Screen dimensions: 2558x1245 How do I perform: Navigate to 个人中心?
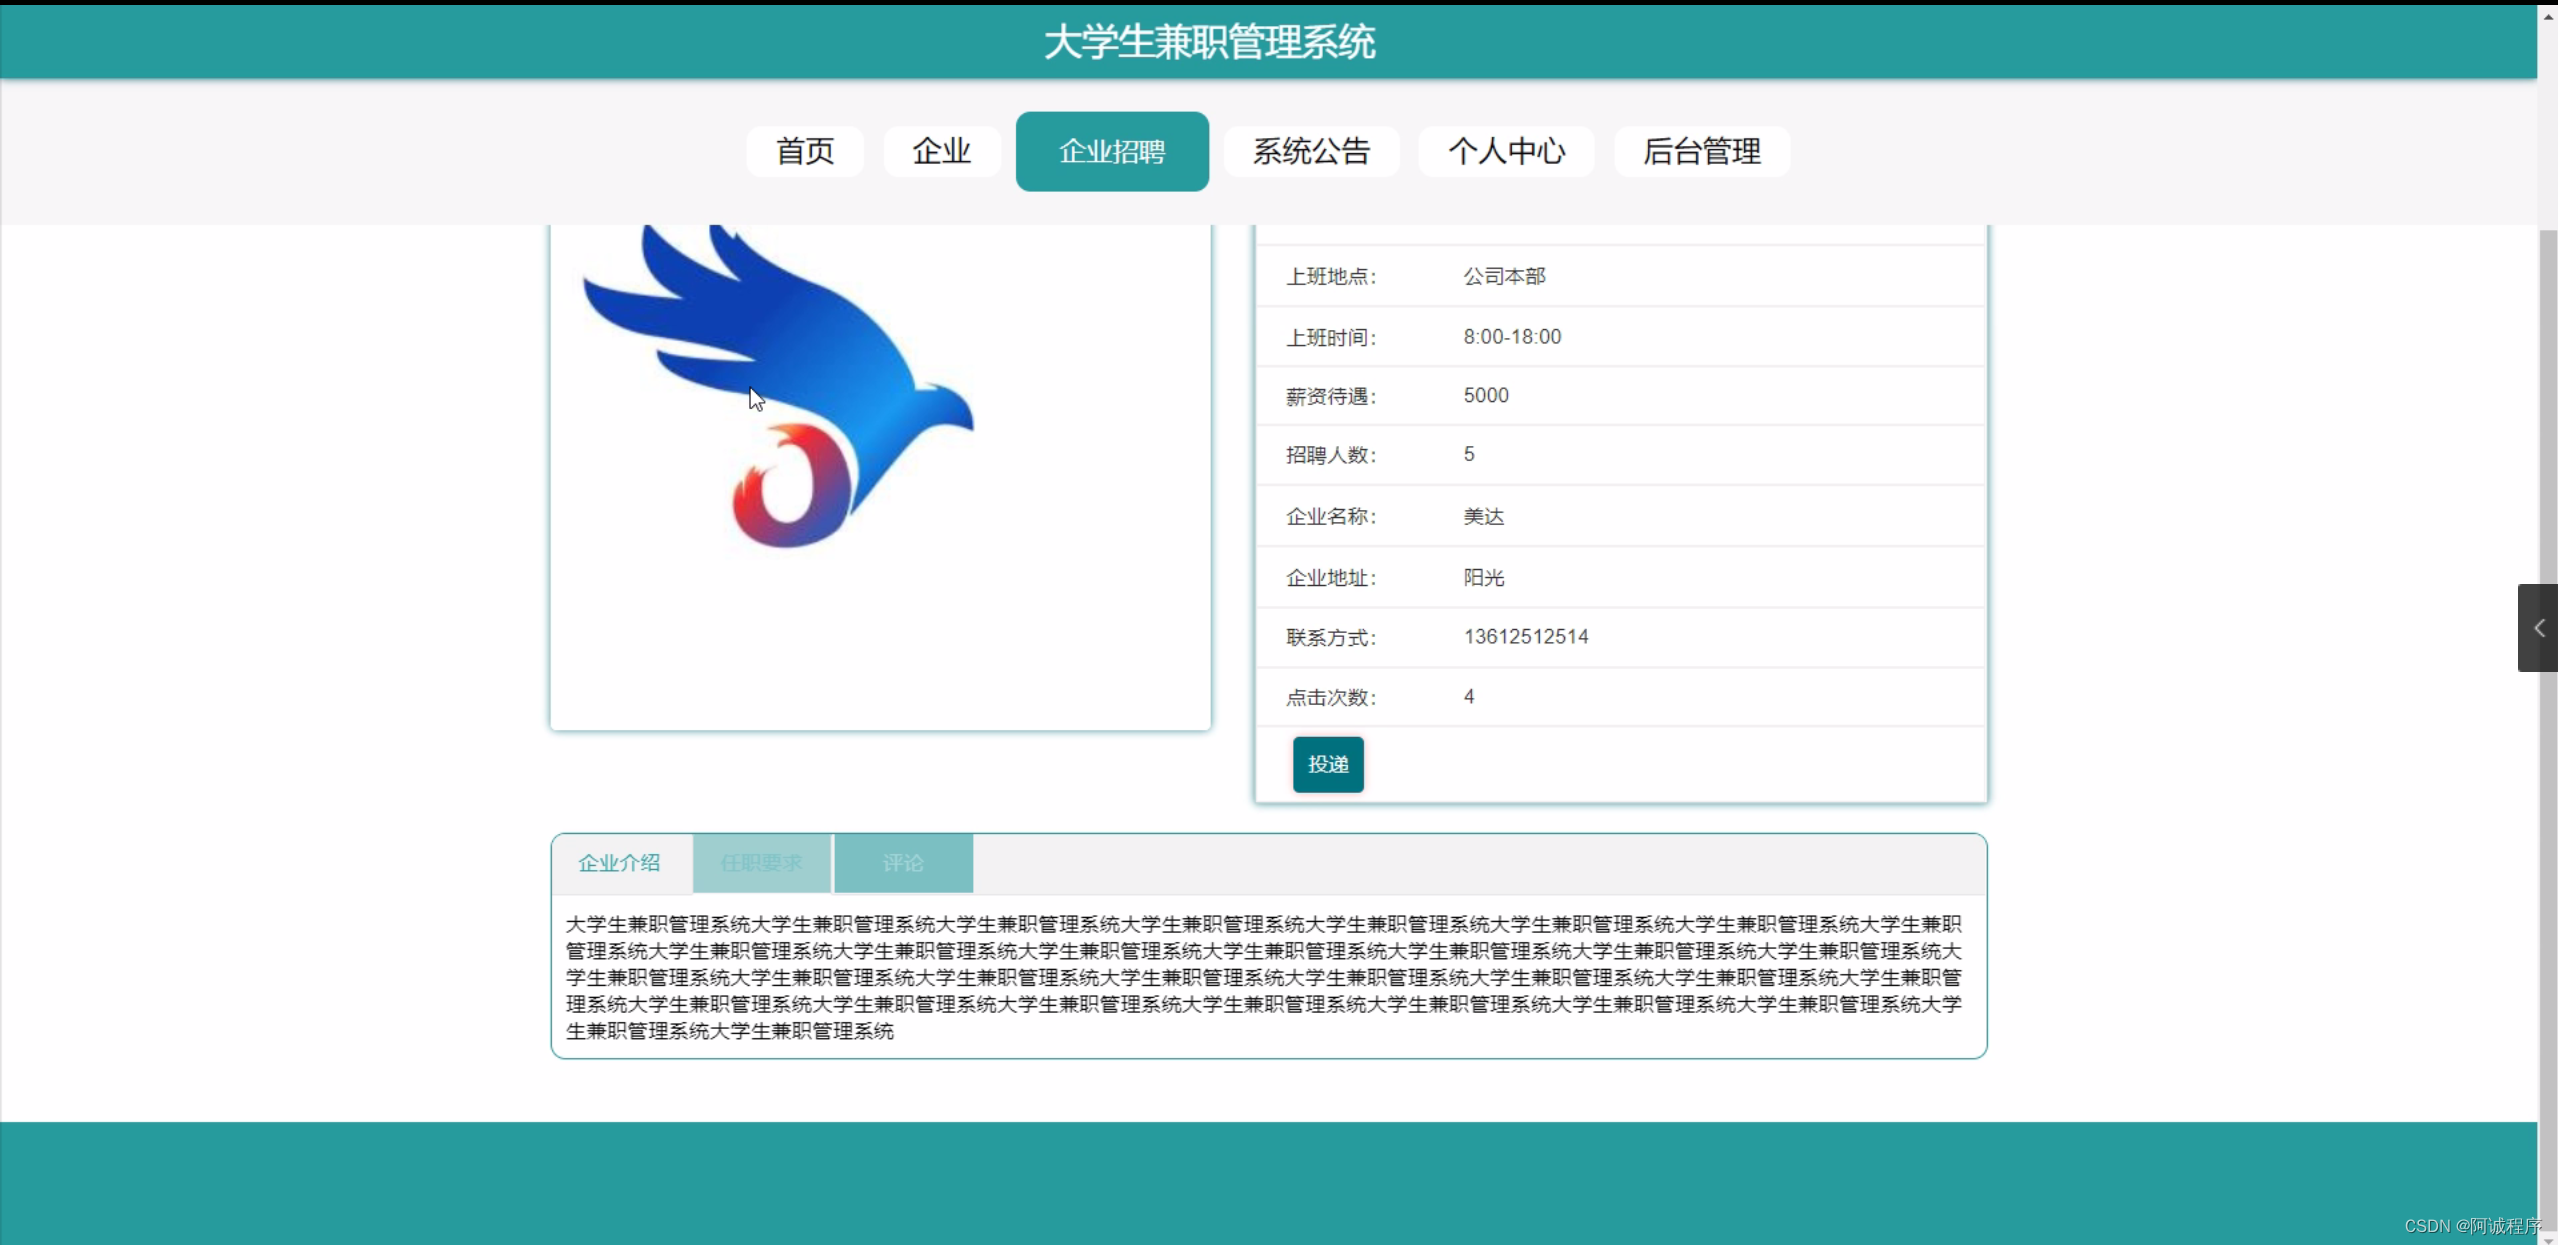click(x=1506, y=151)
